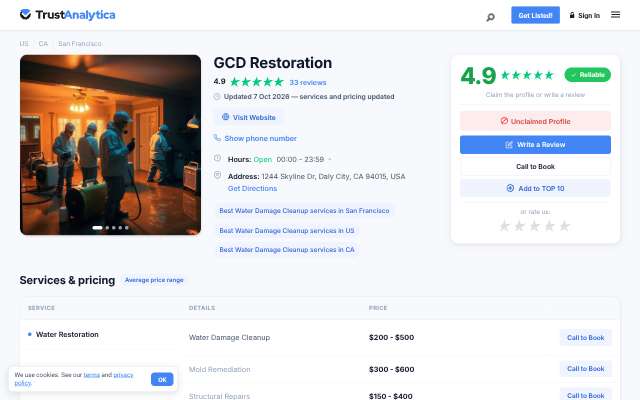The height and width of the screenshot is (400, 640).
Task: Click the Visit Website button
Action: [x=249, y=118]
